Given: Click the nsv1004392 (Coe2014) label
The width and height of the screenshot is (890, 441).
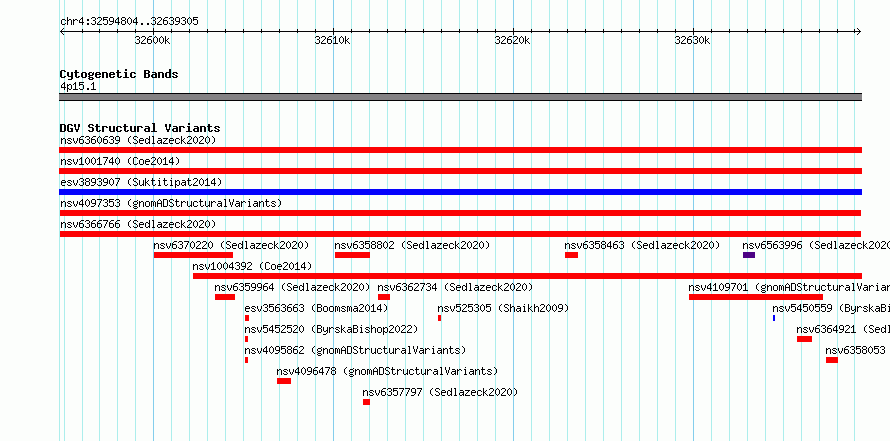Looking at the screenshot, I should click(x=253, y=266).
